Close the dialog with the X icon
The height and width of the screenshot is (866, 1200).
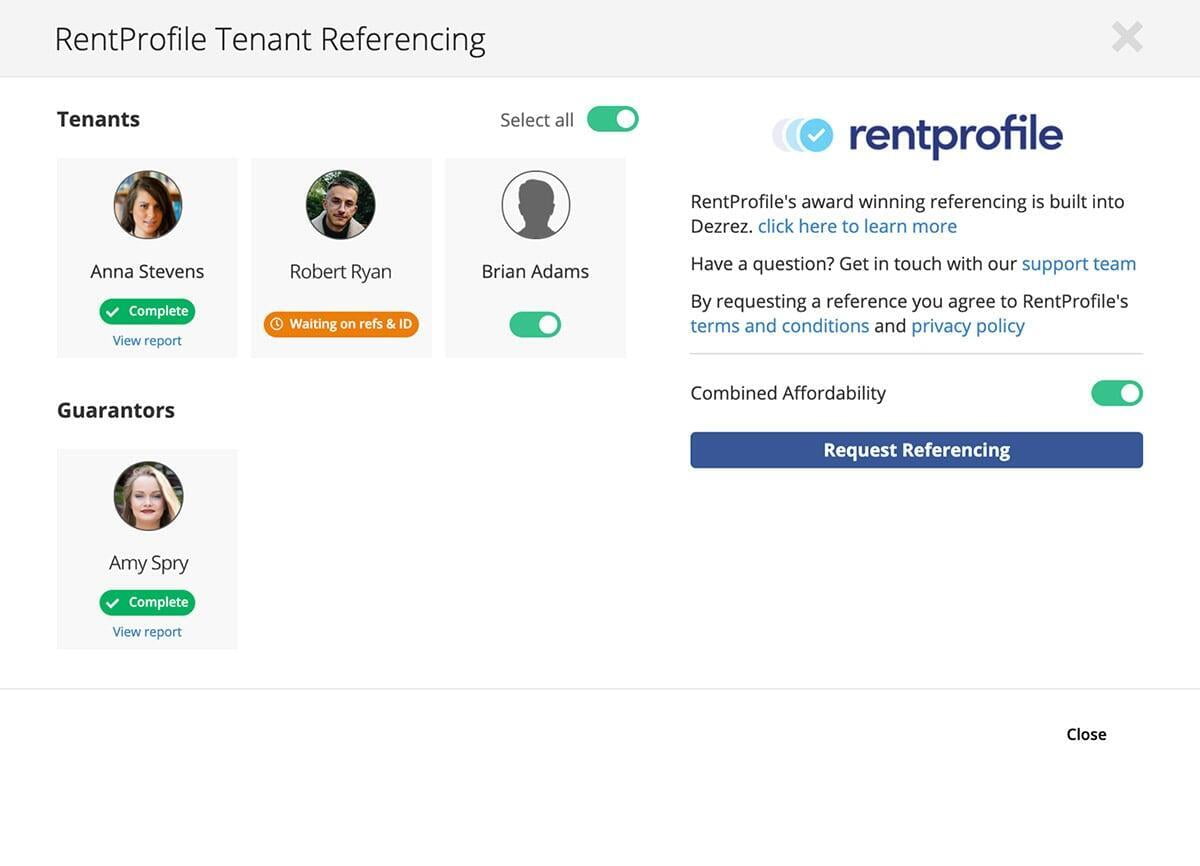1127,37
